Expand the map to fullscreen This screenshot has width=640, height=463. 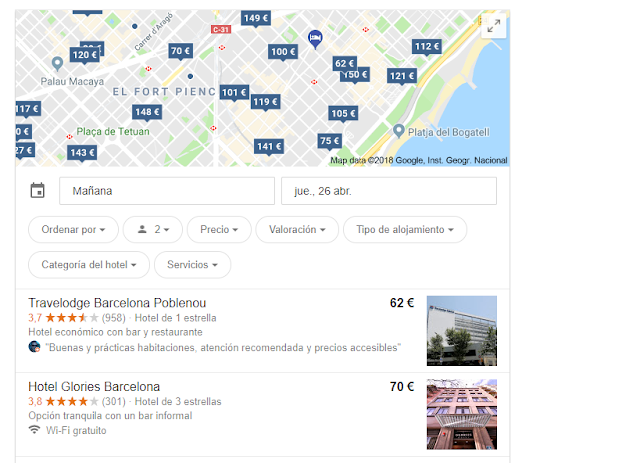coord(493,26)
